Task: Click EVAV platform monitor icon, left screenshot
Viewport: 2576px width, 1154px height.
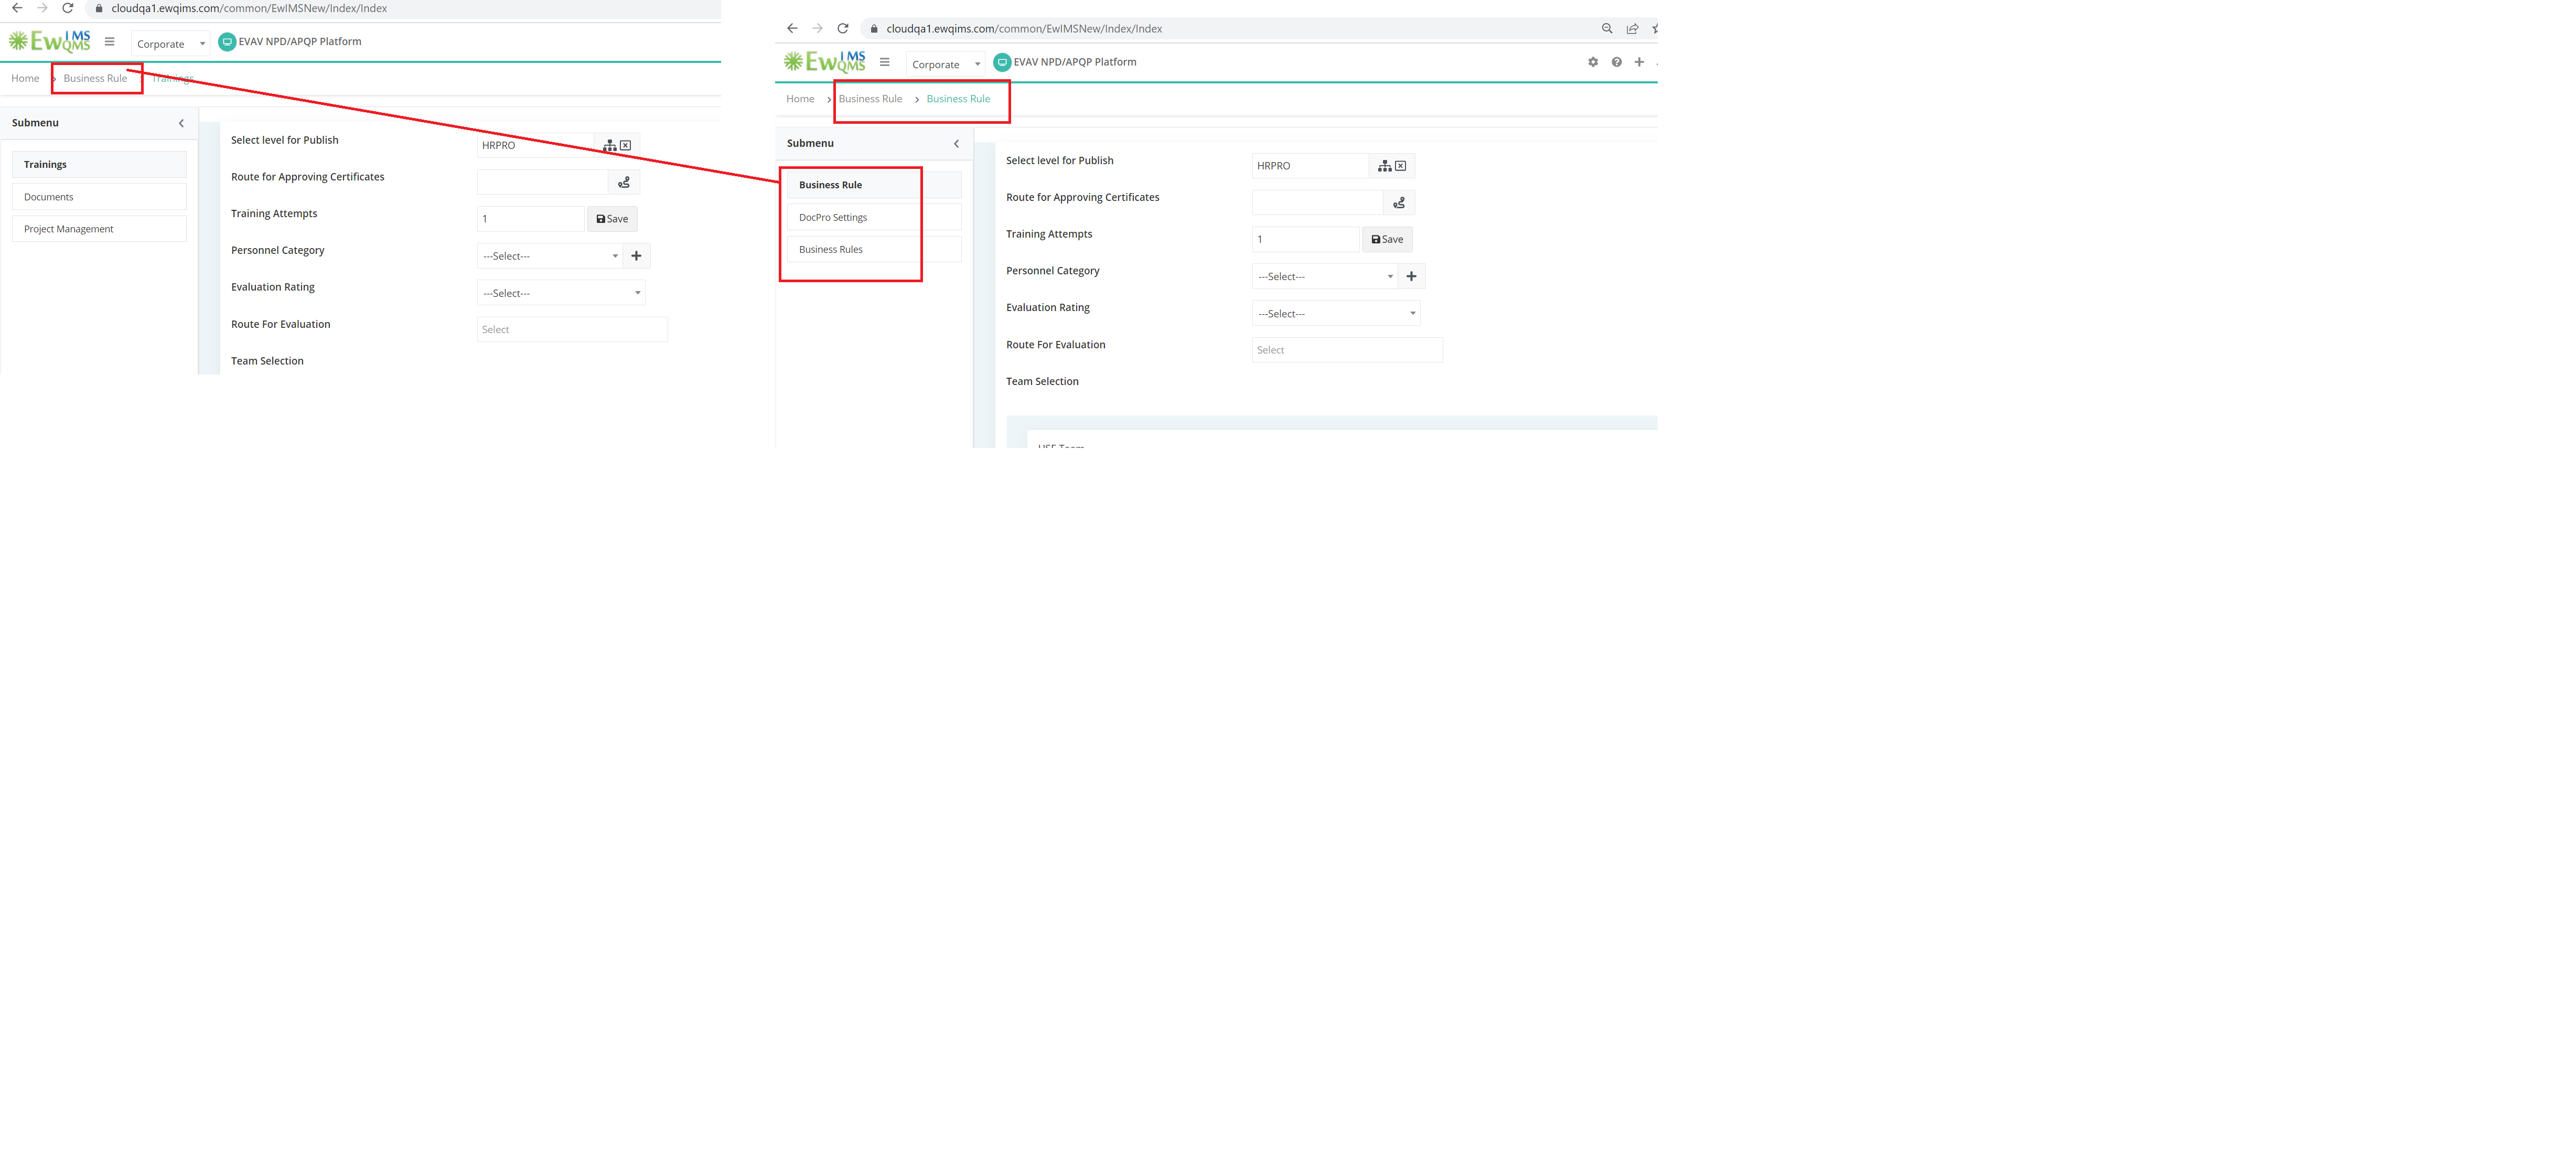Action: point(227,42)
